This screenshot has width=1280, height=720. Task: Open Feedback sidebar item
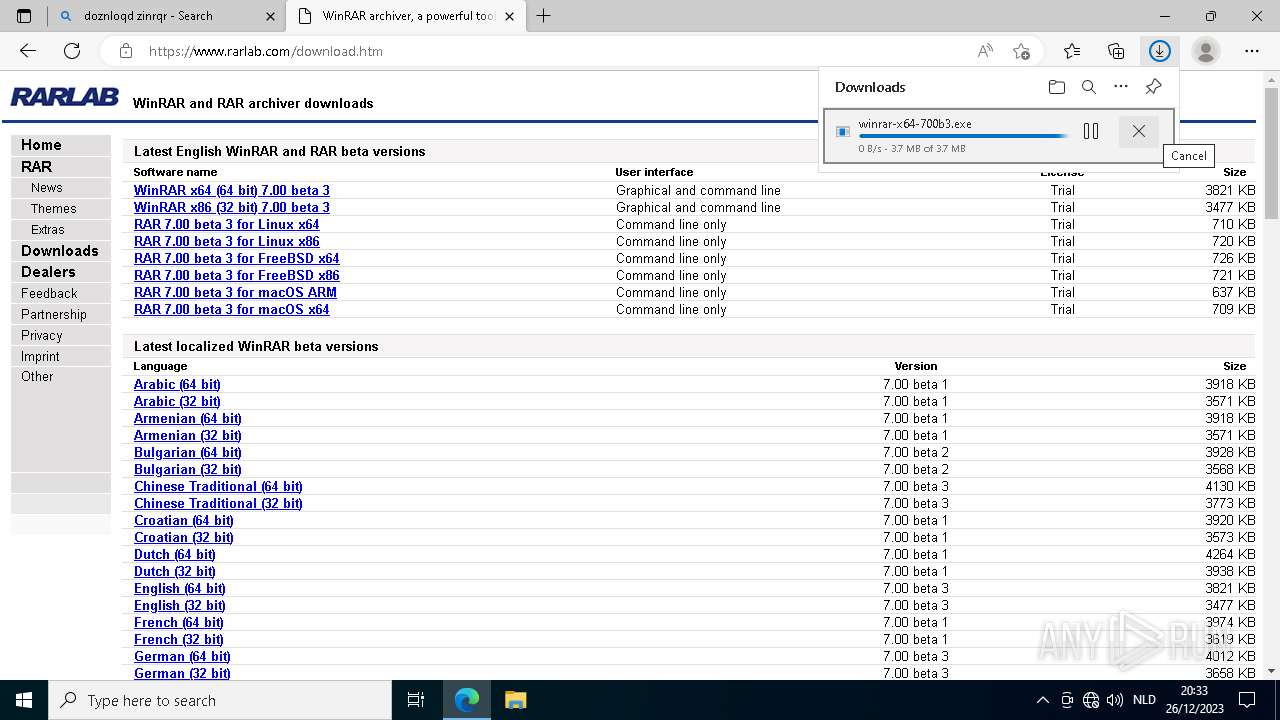[60, 293]
